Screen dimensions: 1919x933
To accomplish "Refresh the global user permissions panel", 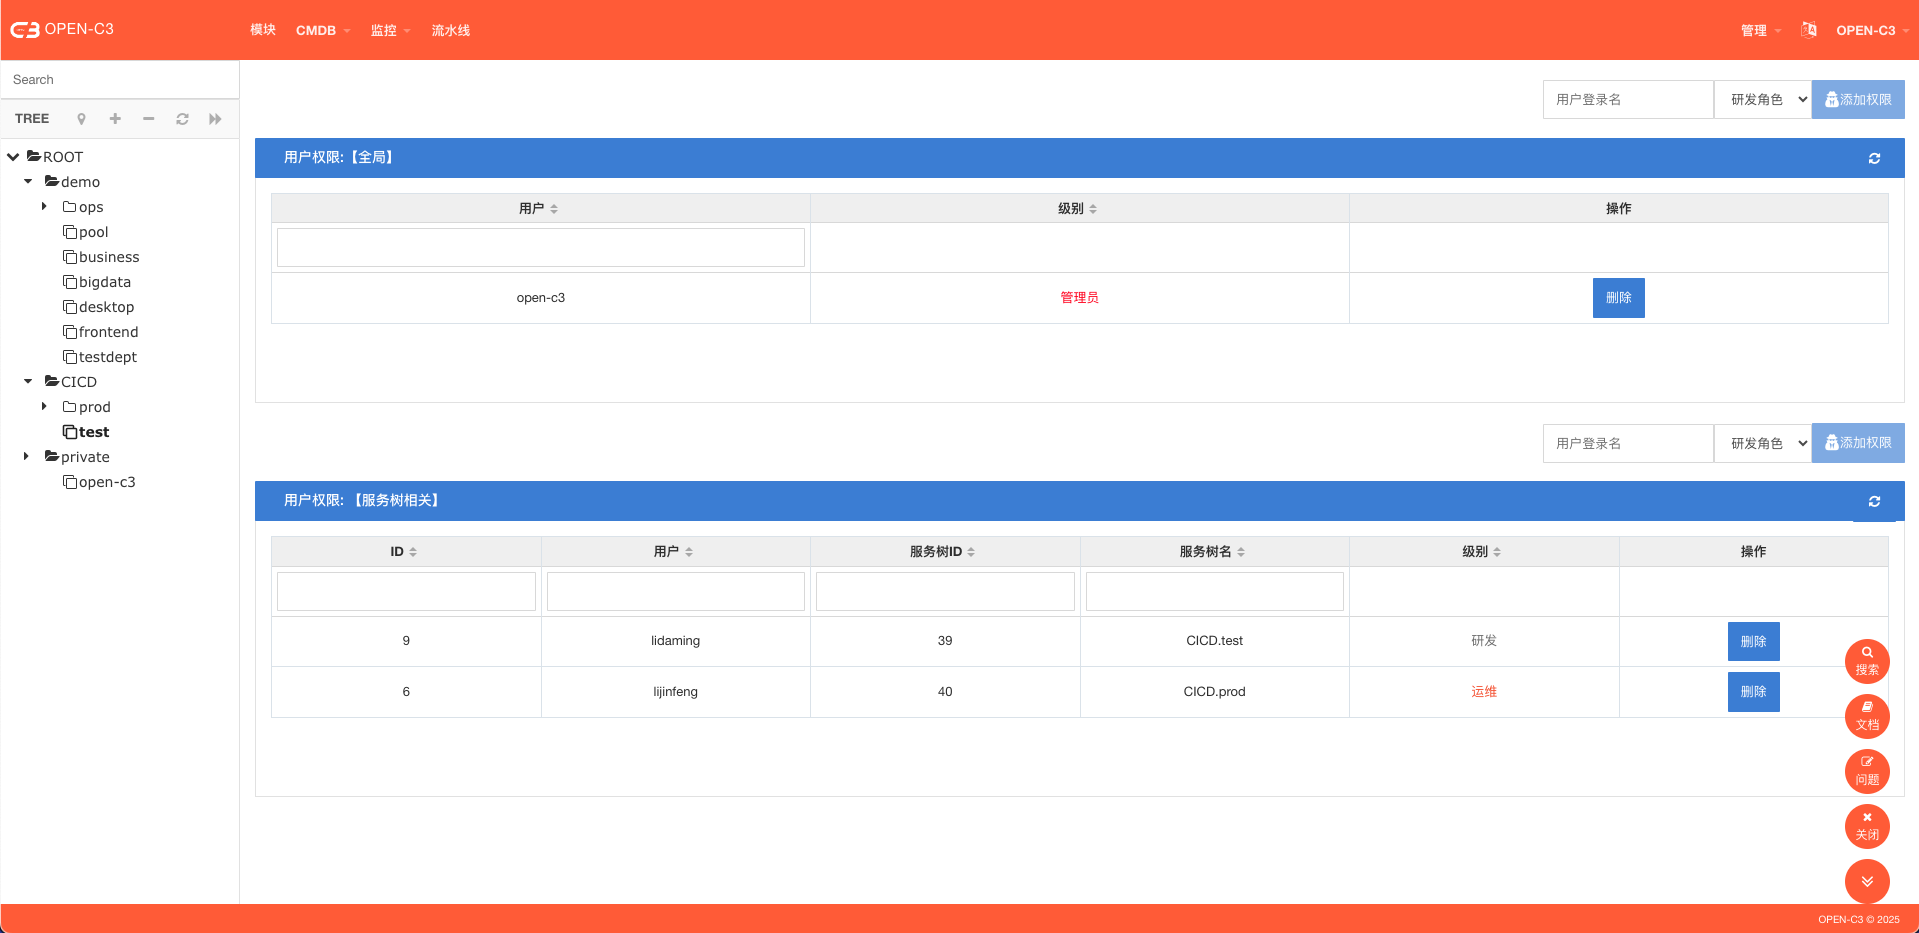I will pos(1874,158).
